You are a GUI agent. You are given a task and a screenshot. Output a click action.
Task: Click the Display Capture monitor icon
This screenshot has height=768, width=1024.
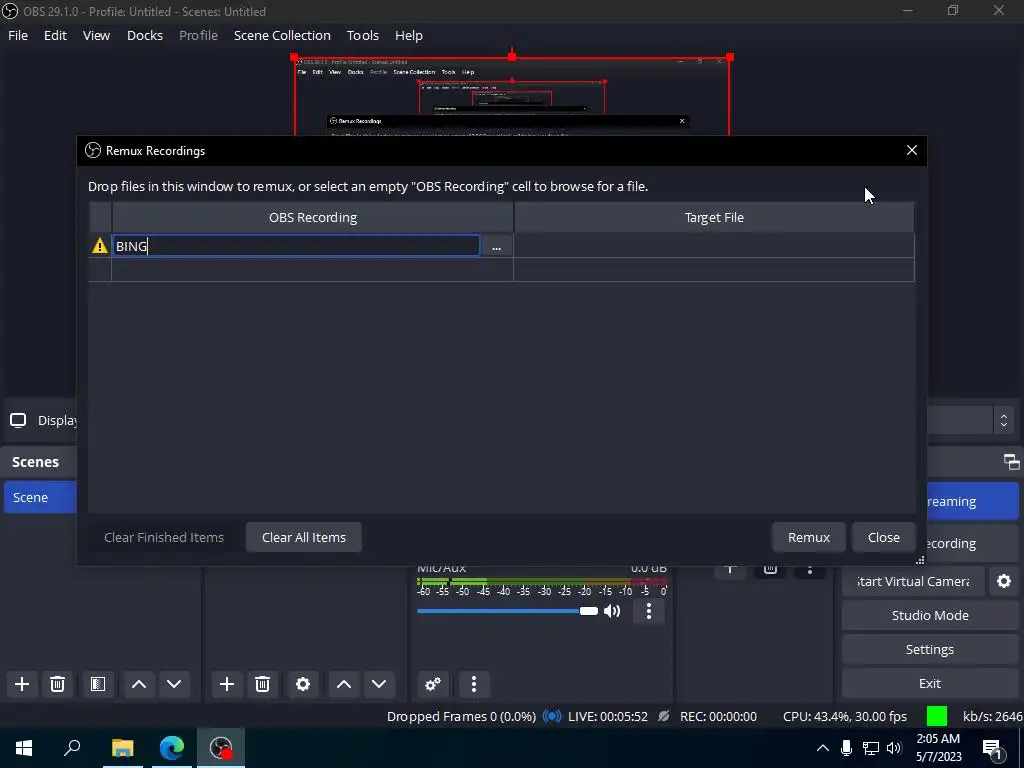point(18,420)
